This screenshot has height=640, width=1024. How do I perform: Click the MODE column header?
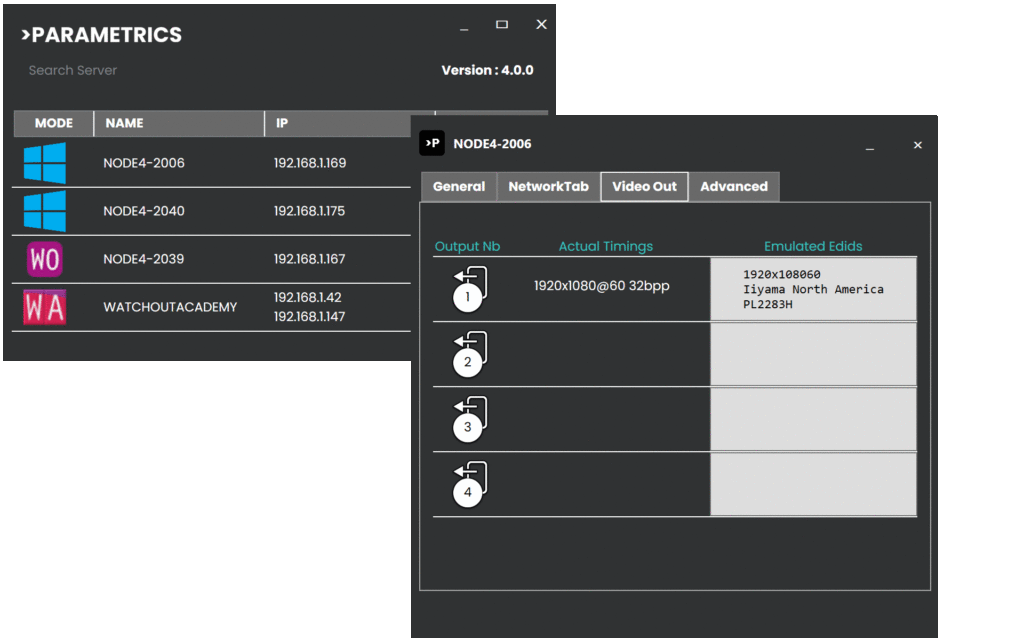[x=54, y=123]
